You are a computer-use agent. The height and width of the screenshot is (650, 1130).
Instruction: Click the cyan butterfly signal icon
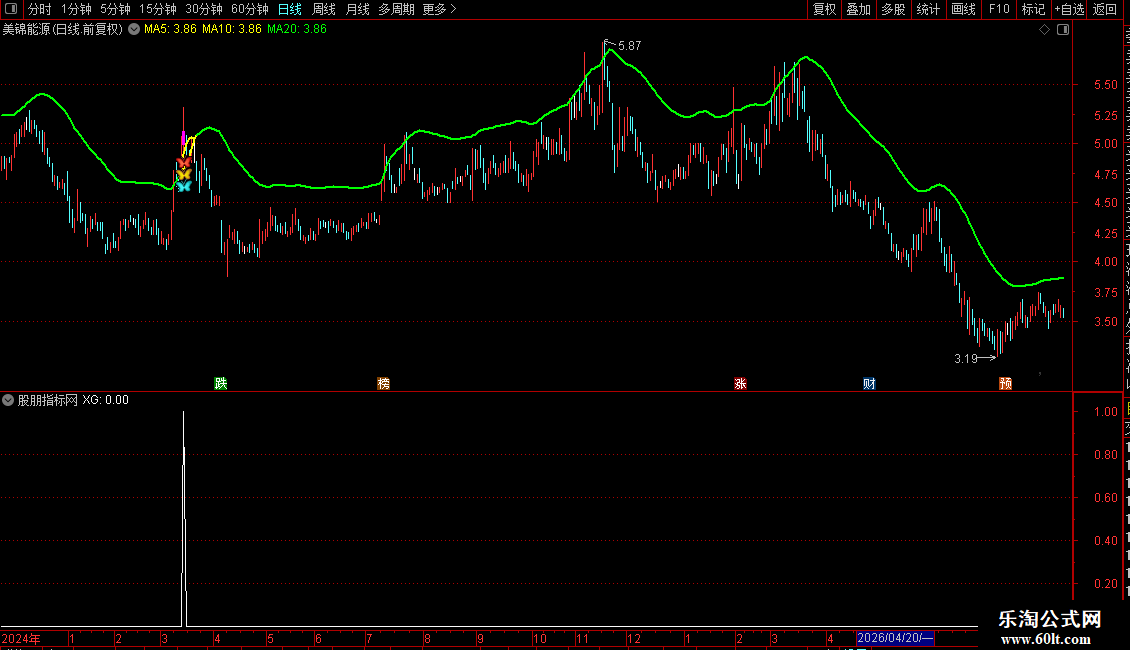click(184, 186)
